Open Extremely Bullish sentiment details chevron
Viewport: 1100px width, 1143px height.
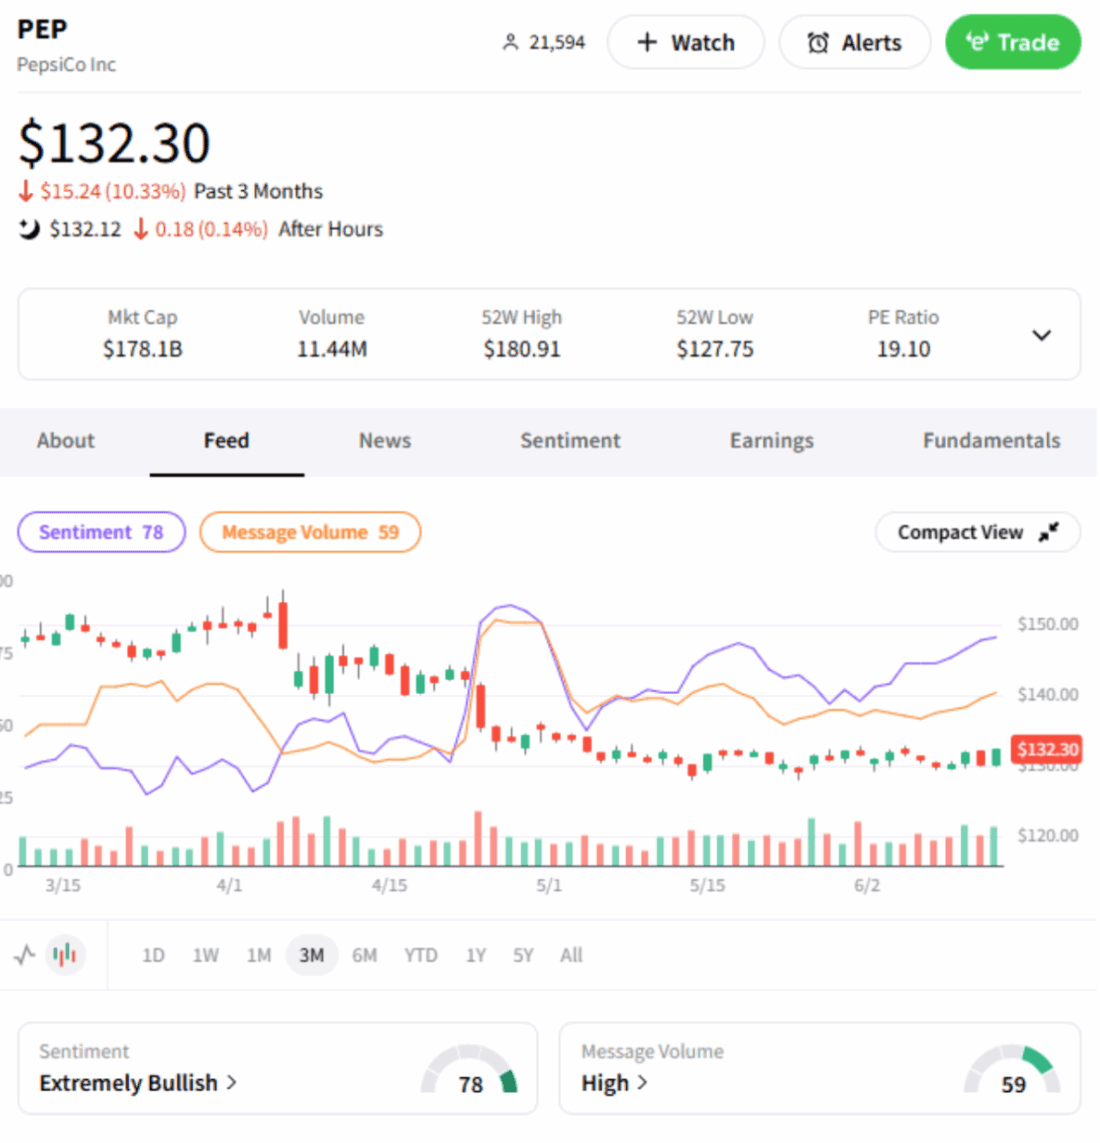tap(232, 1082)
